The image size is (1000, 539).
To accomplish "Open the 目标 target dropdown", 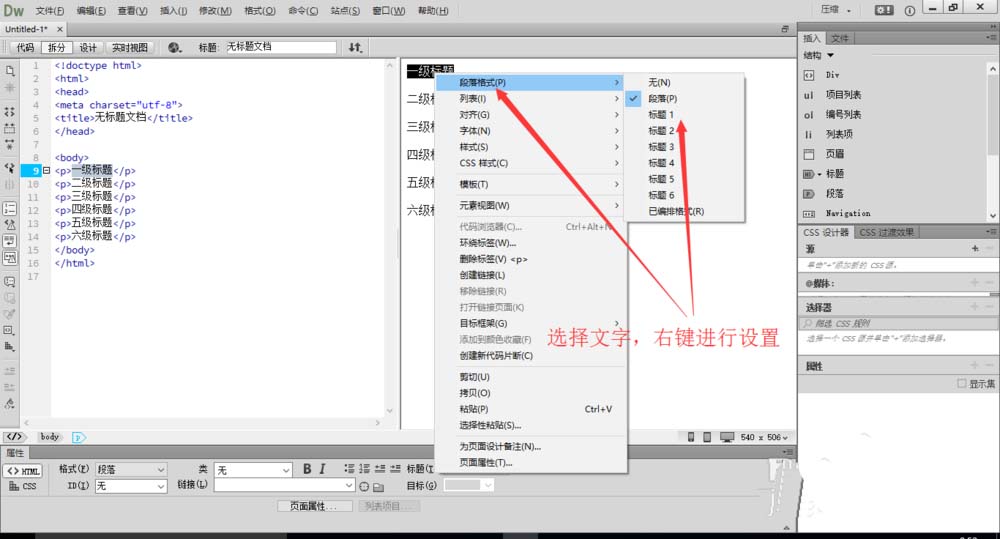I will point(469,485).
